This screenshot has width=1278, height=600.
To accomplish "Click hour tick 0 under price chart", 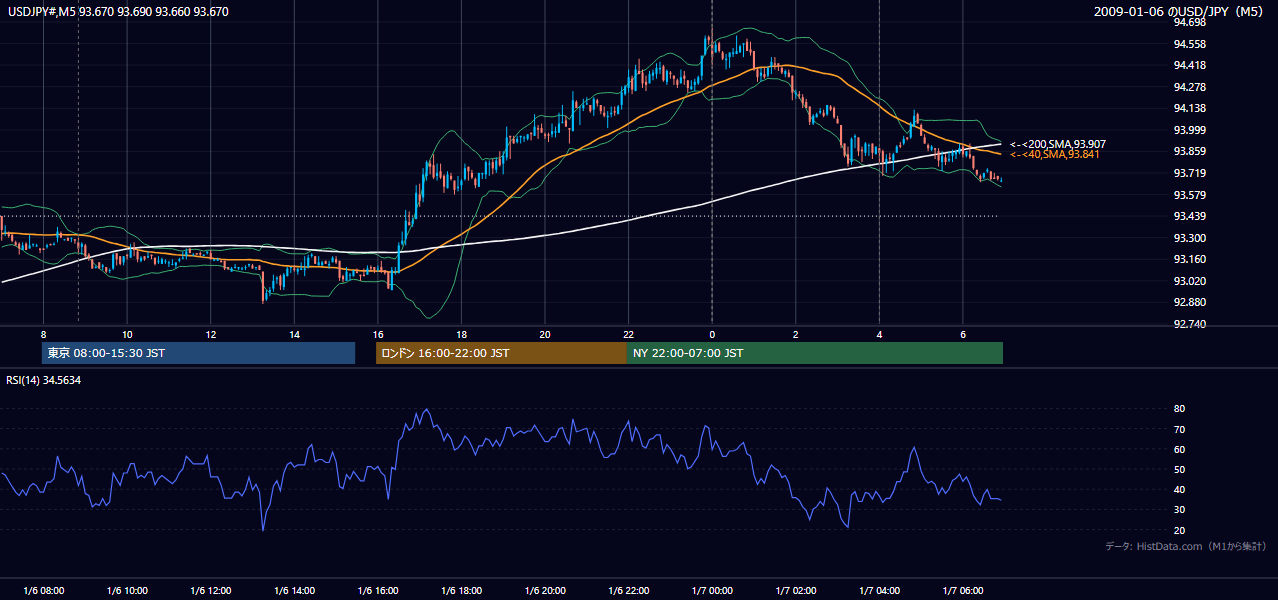I will (x=712, y=334).
